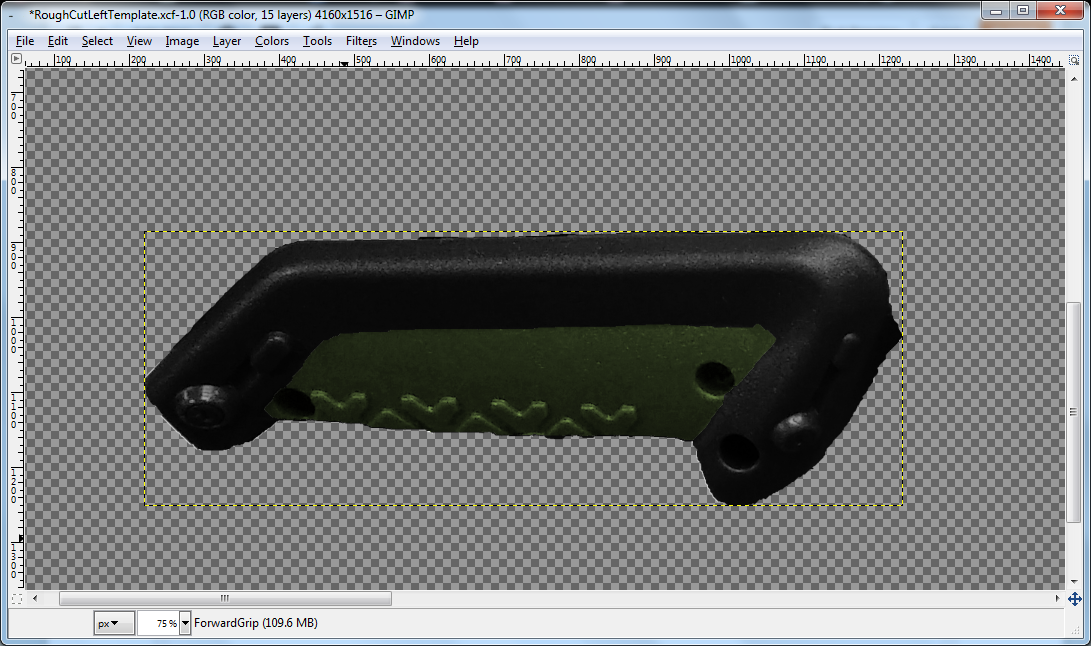The width and height of the screenshot is (1091, 646).
Task: Click the 75% zoom input field
Action: (x=160, y=622)
